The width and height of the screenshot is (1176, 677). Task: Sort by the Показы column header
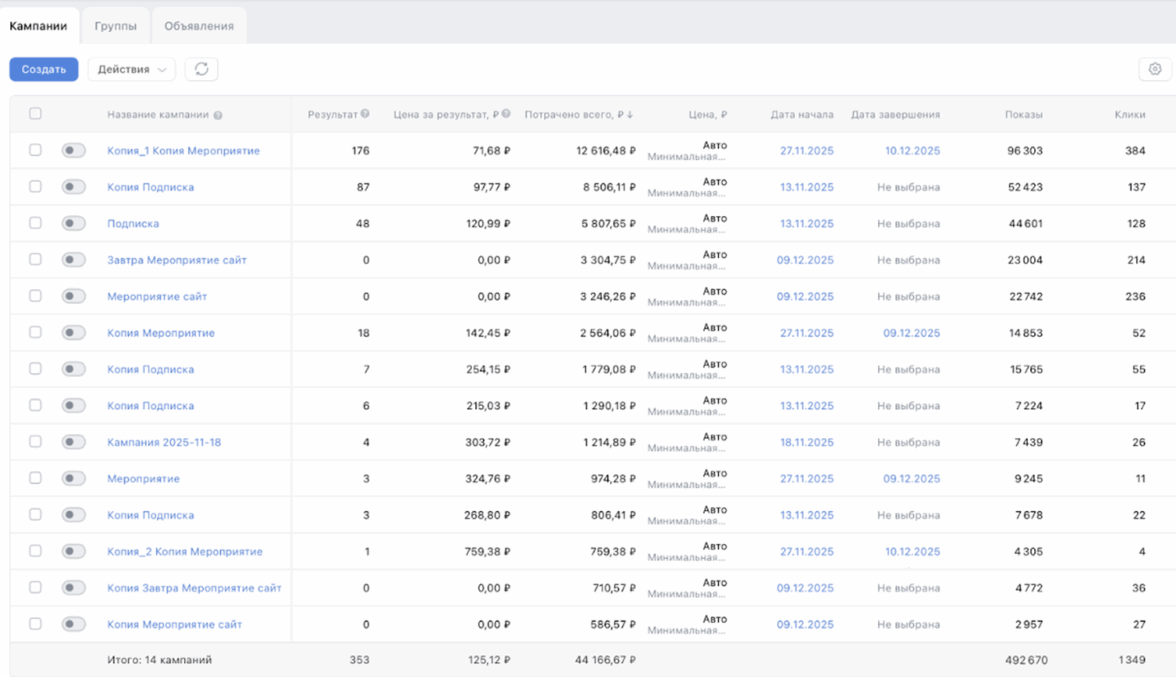coord(1023,115)
